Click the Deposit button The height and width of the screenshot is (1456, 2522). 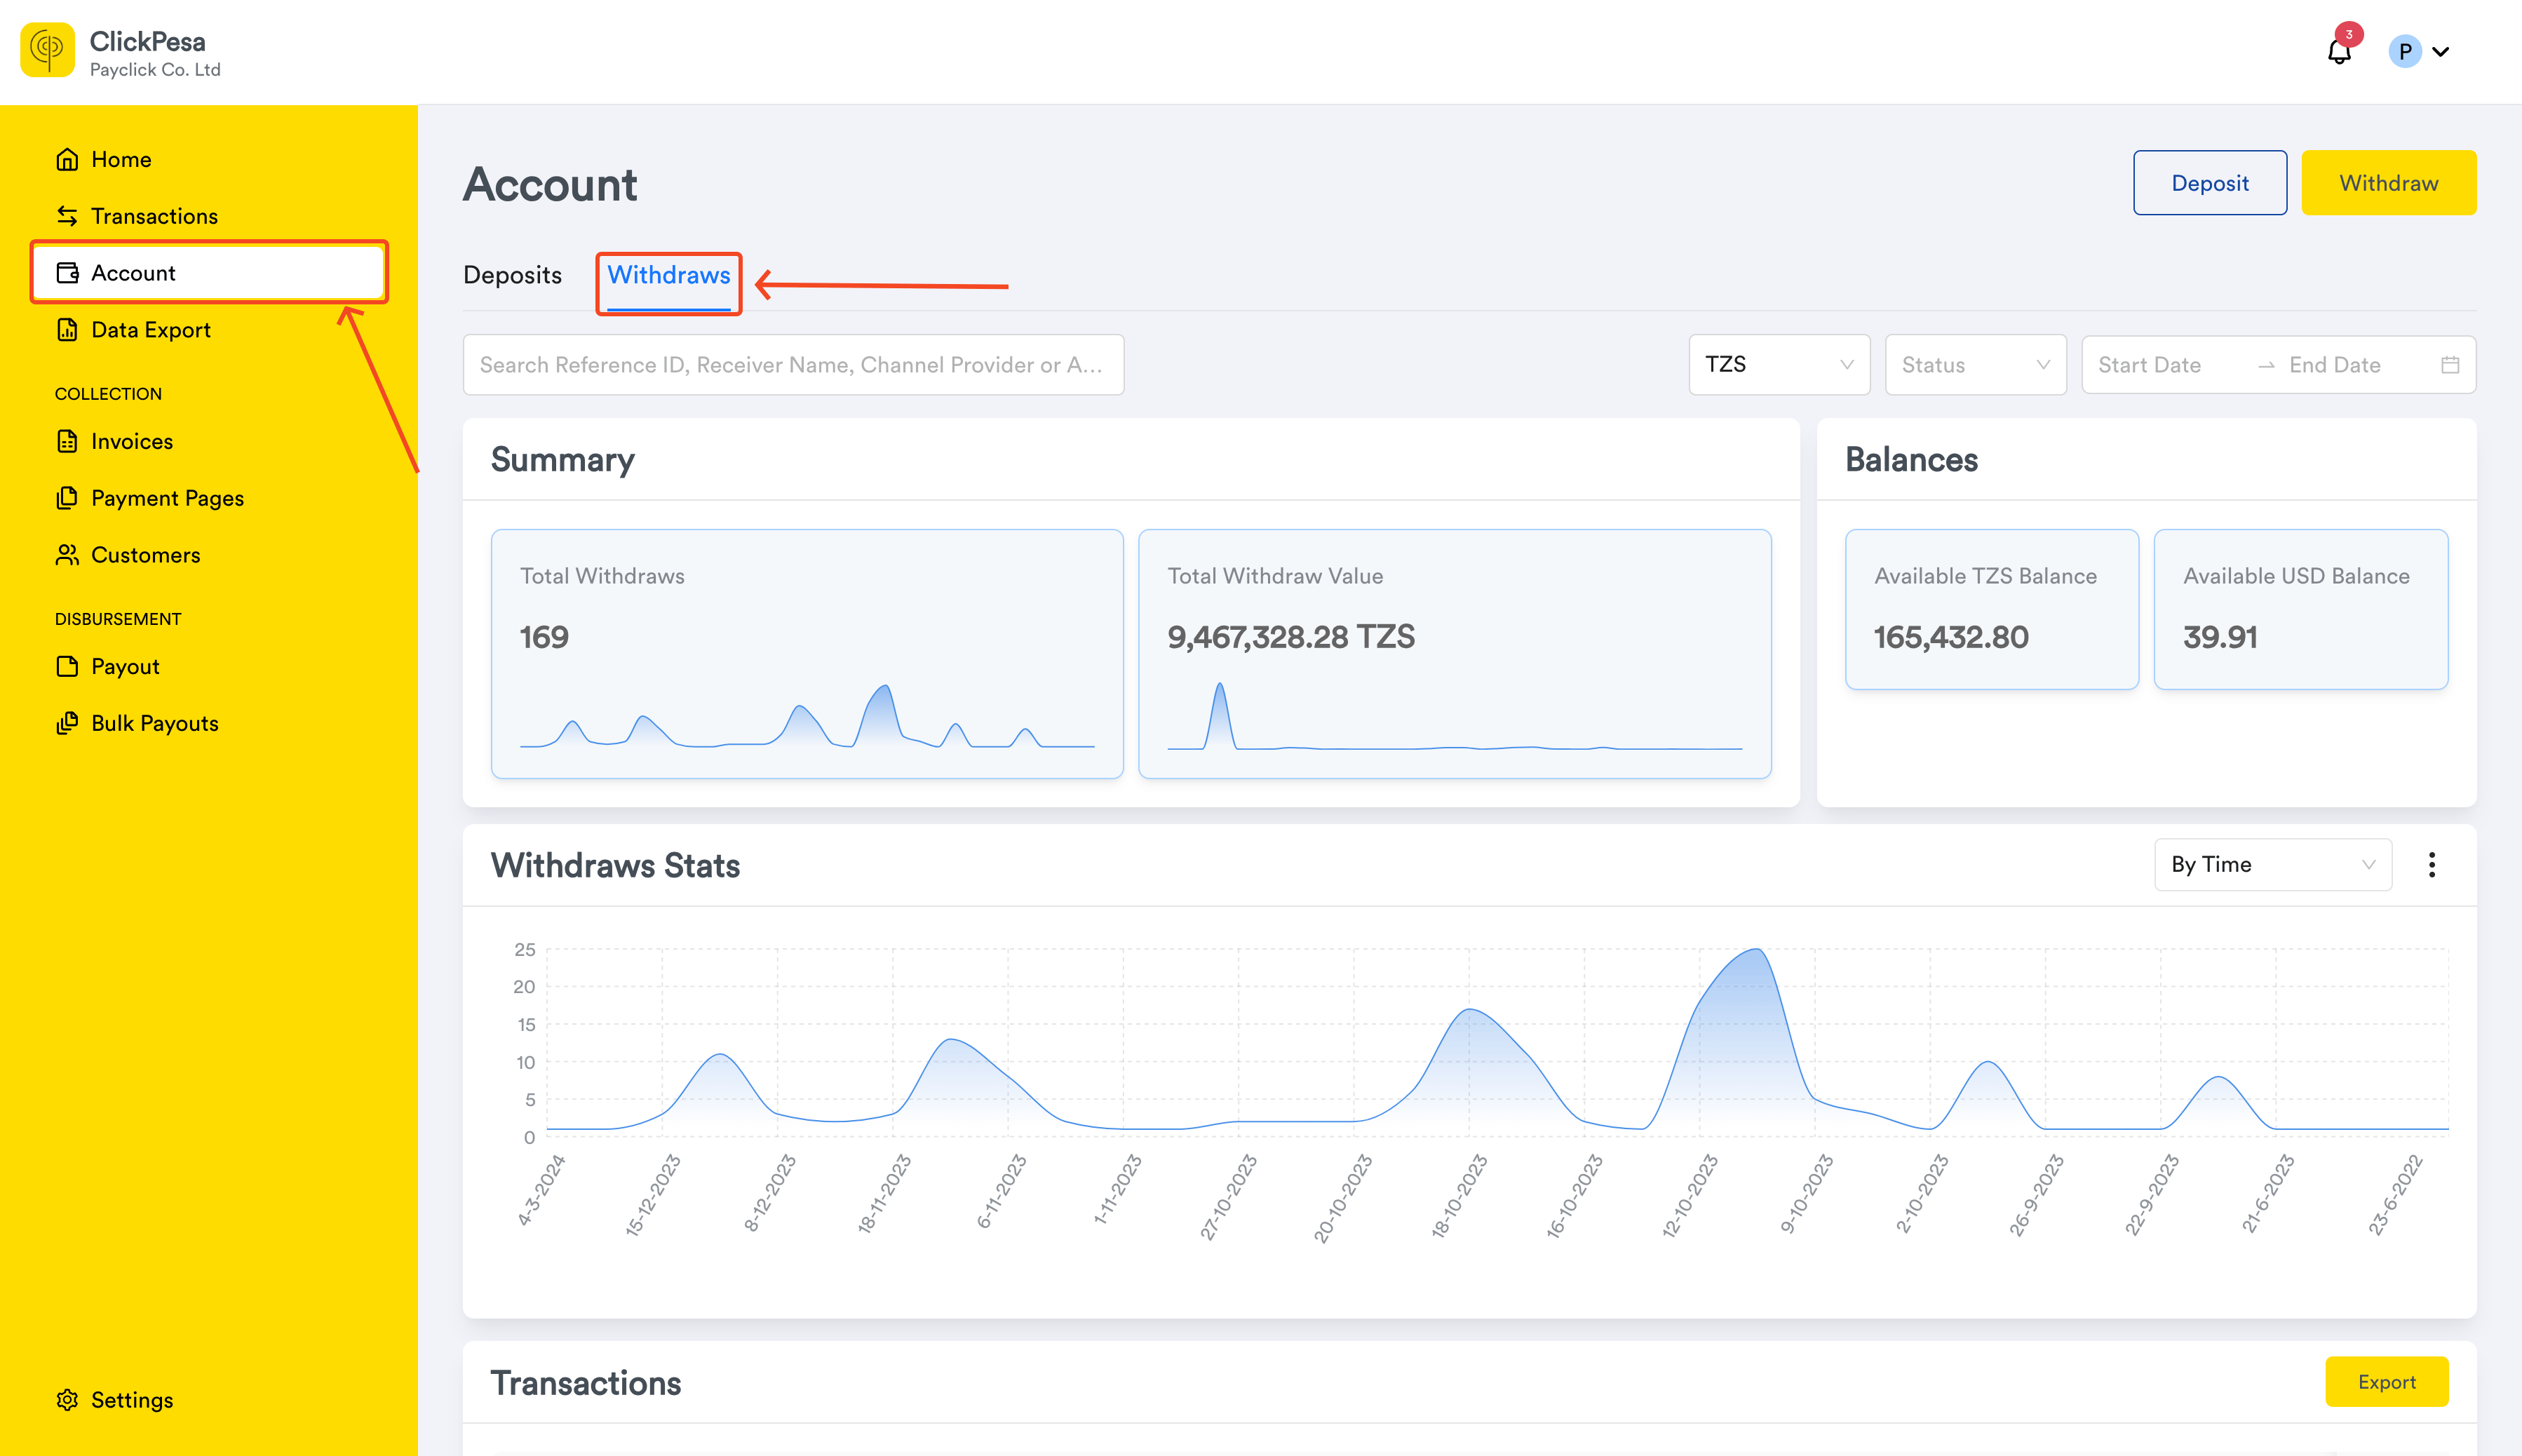[2209, 183]
